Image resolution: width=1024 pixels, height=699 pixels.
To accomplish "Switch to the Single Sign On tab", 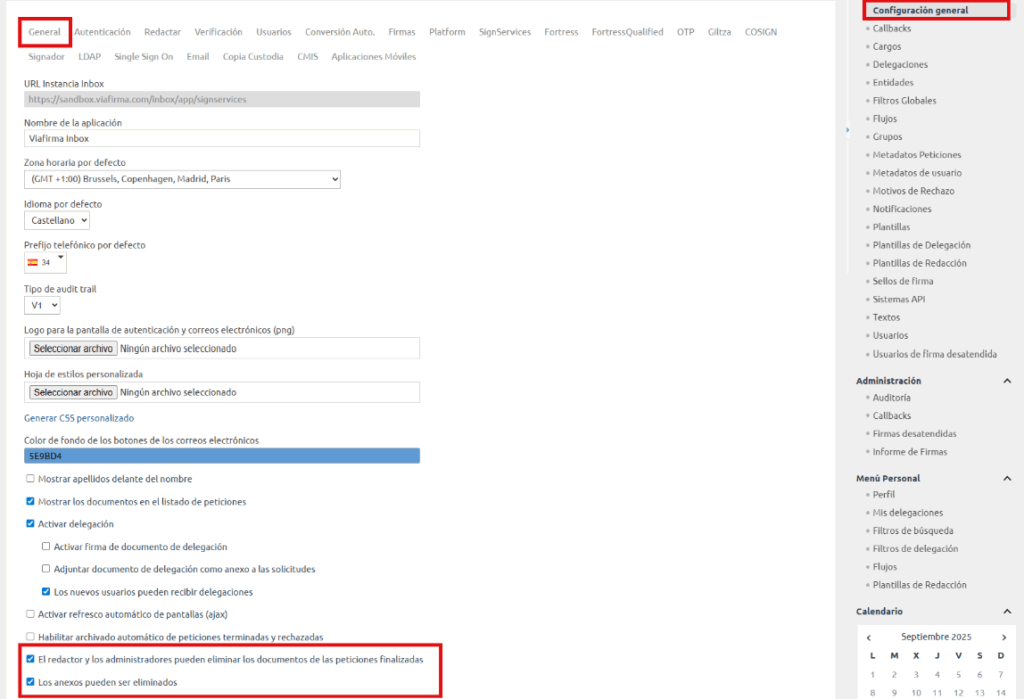I will 144,57.
